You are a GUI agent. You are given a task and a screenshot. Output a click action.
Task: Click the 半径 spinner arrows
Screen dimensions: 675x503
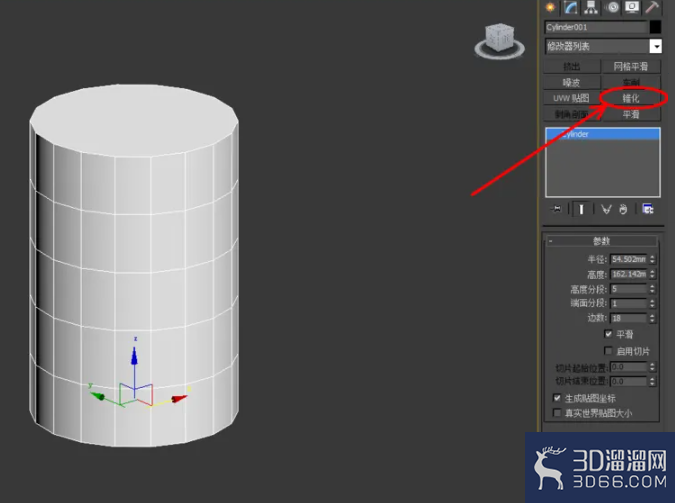coord(652,259)
